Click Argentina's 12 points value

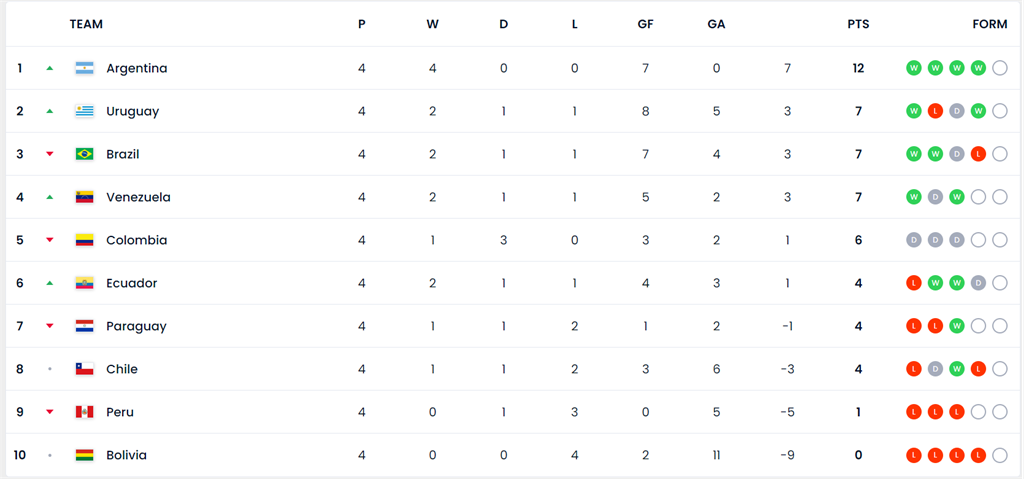(858, 68)
